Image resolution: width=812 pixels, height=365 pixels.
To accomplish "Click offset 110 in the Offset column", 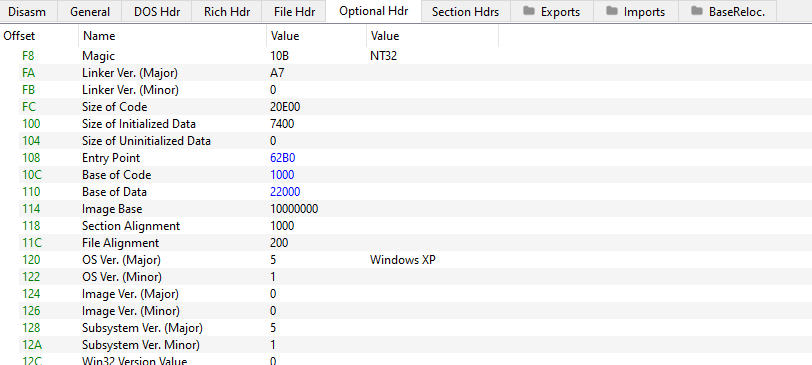I will pyautogui.click(x=31, y=192).
